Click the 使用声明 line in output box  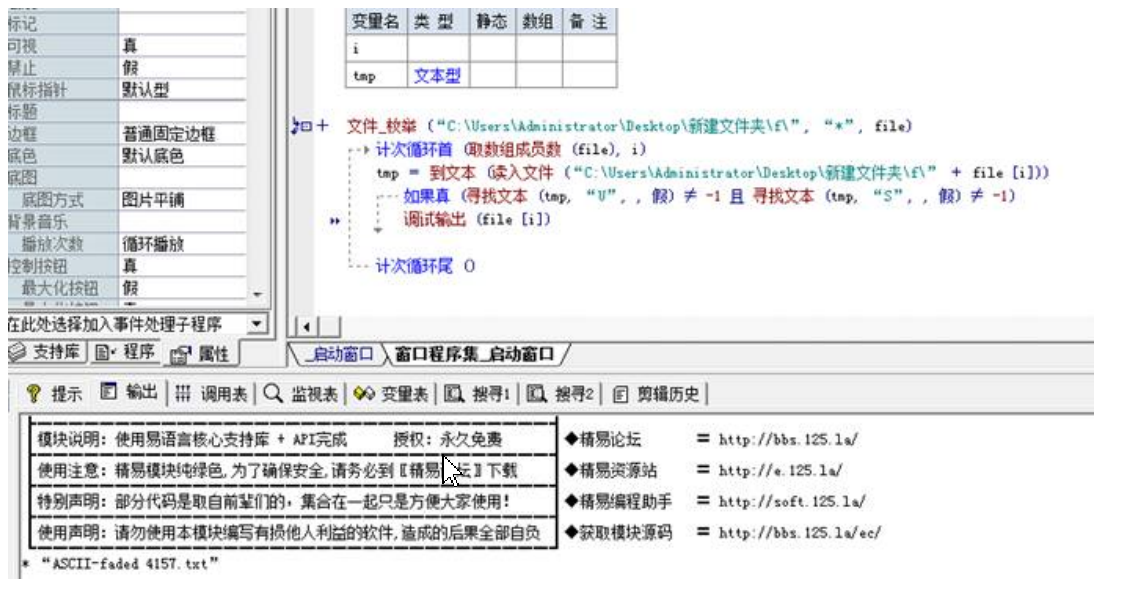[x=289, y=533]
